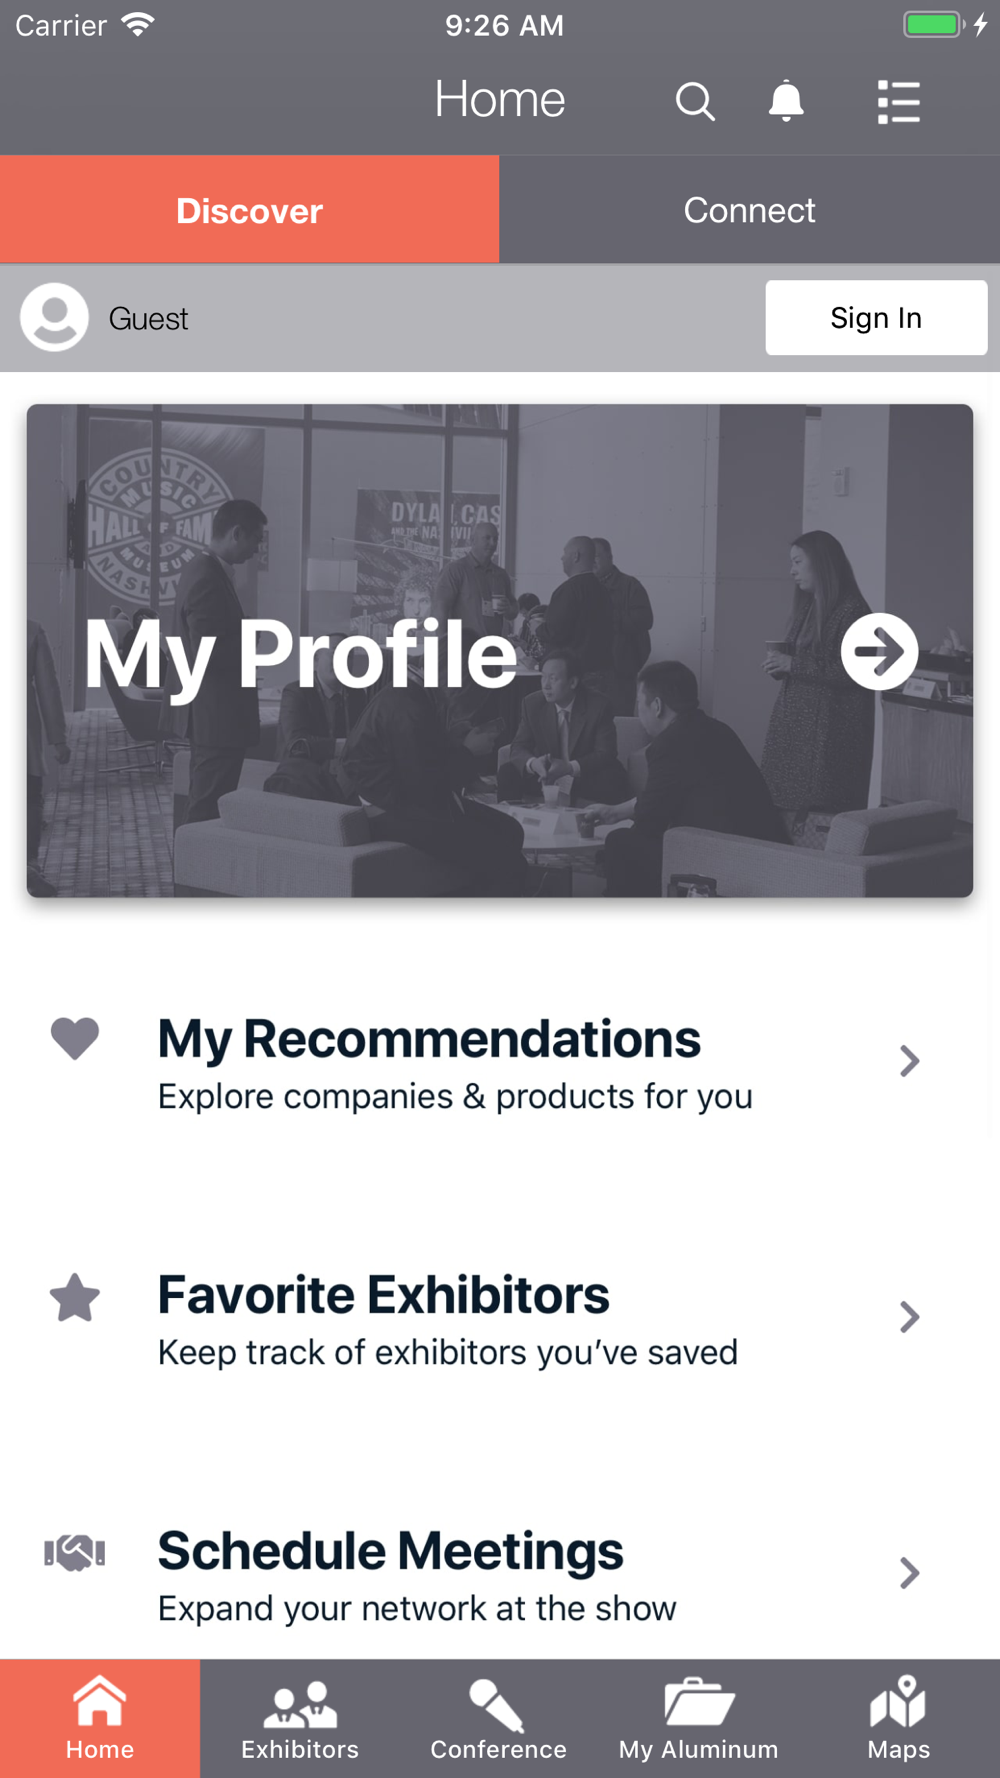The height and width of the screenshot is (1778, 1000).
Task: Click the arrow circle on My Profile banner
Action: point(879,652)
